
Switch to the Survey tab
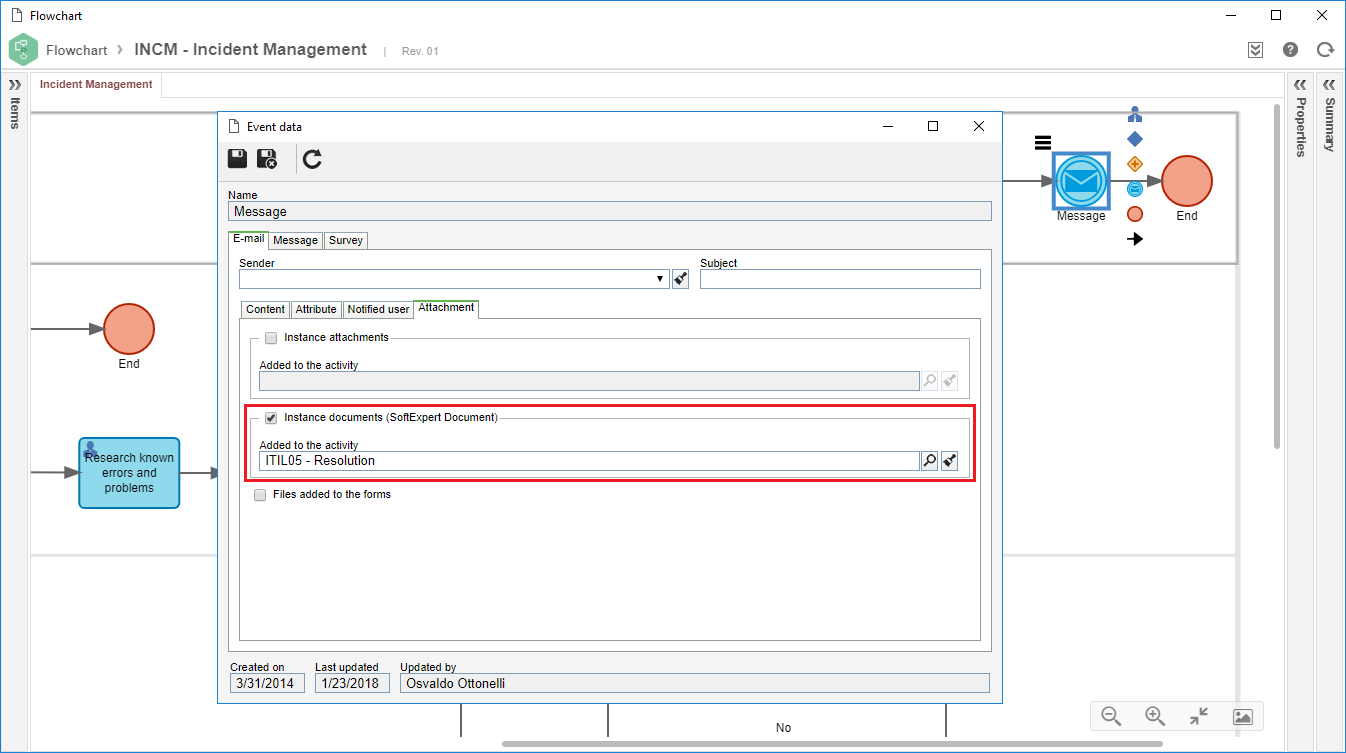346,240
